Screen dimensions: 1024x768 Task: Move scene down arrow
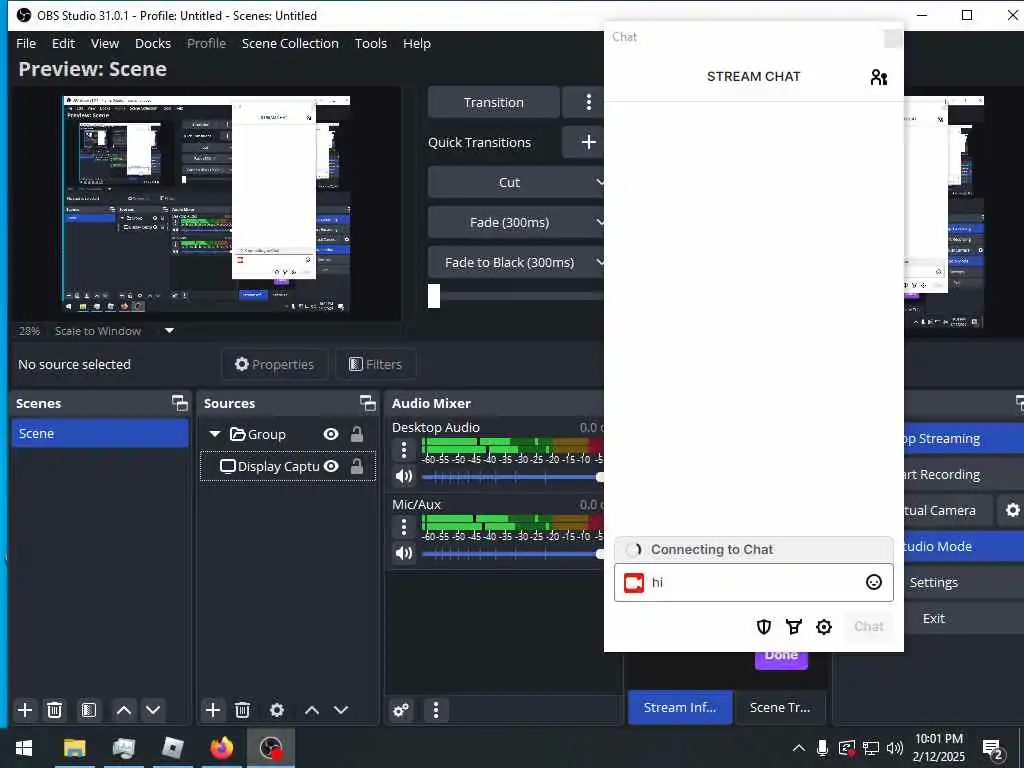tap(153, 710)
